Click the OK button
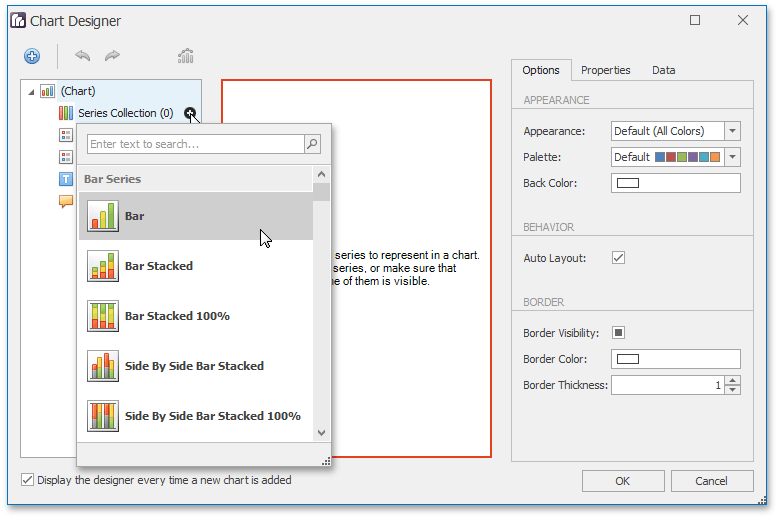780x520 pixels. tap(623, 481)
